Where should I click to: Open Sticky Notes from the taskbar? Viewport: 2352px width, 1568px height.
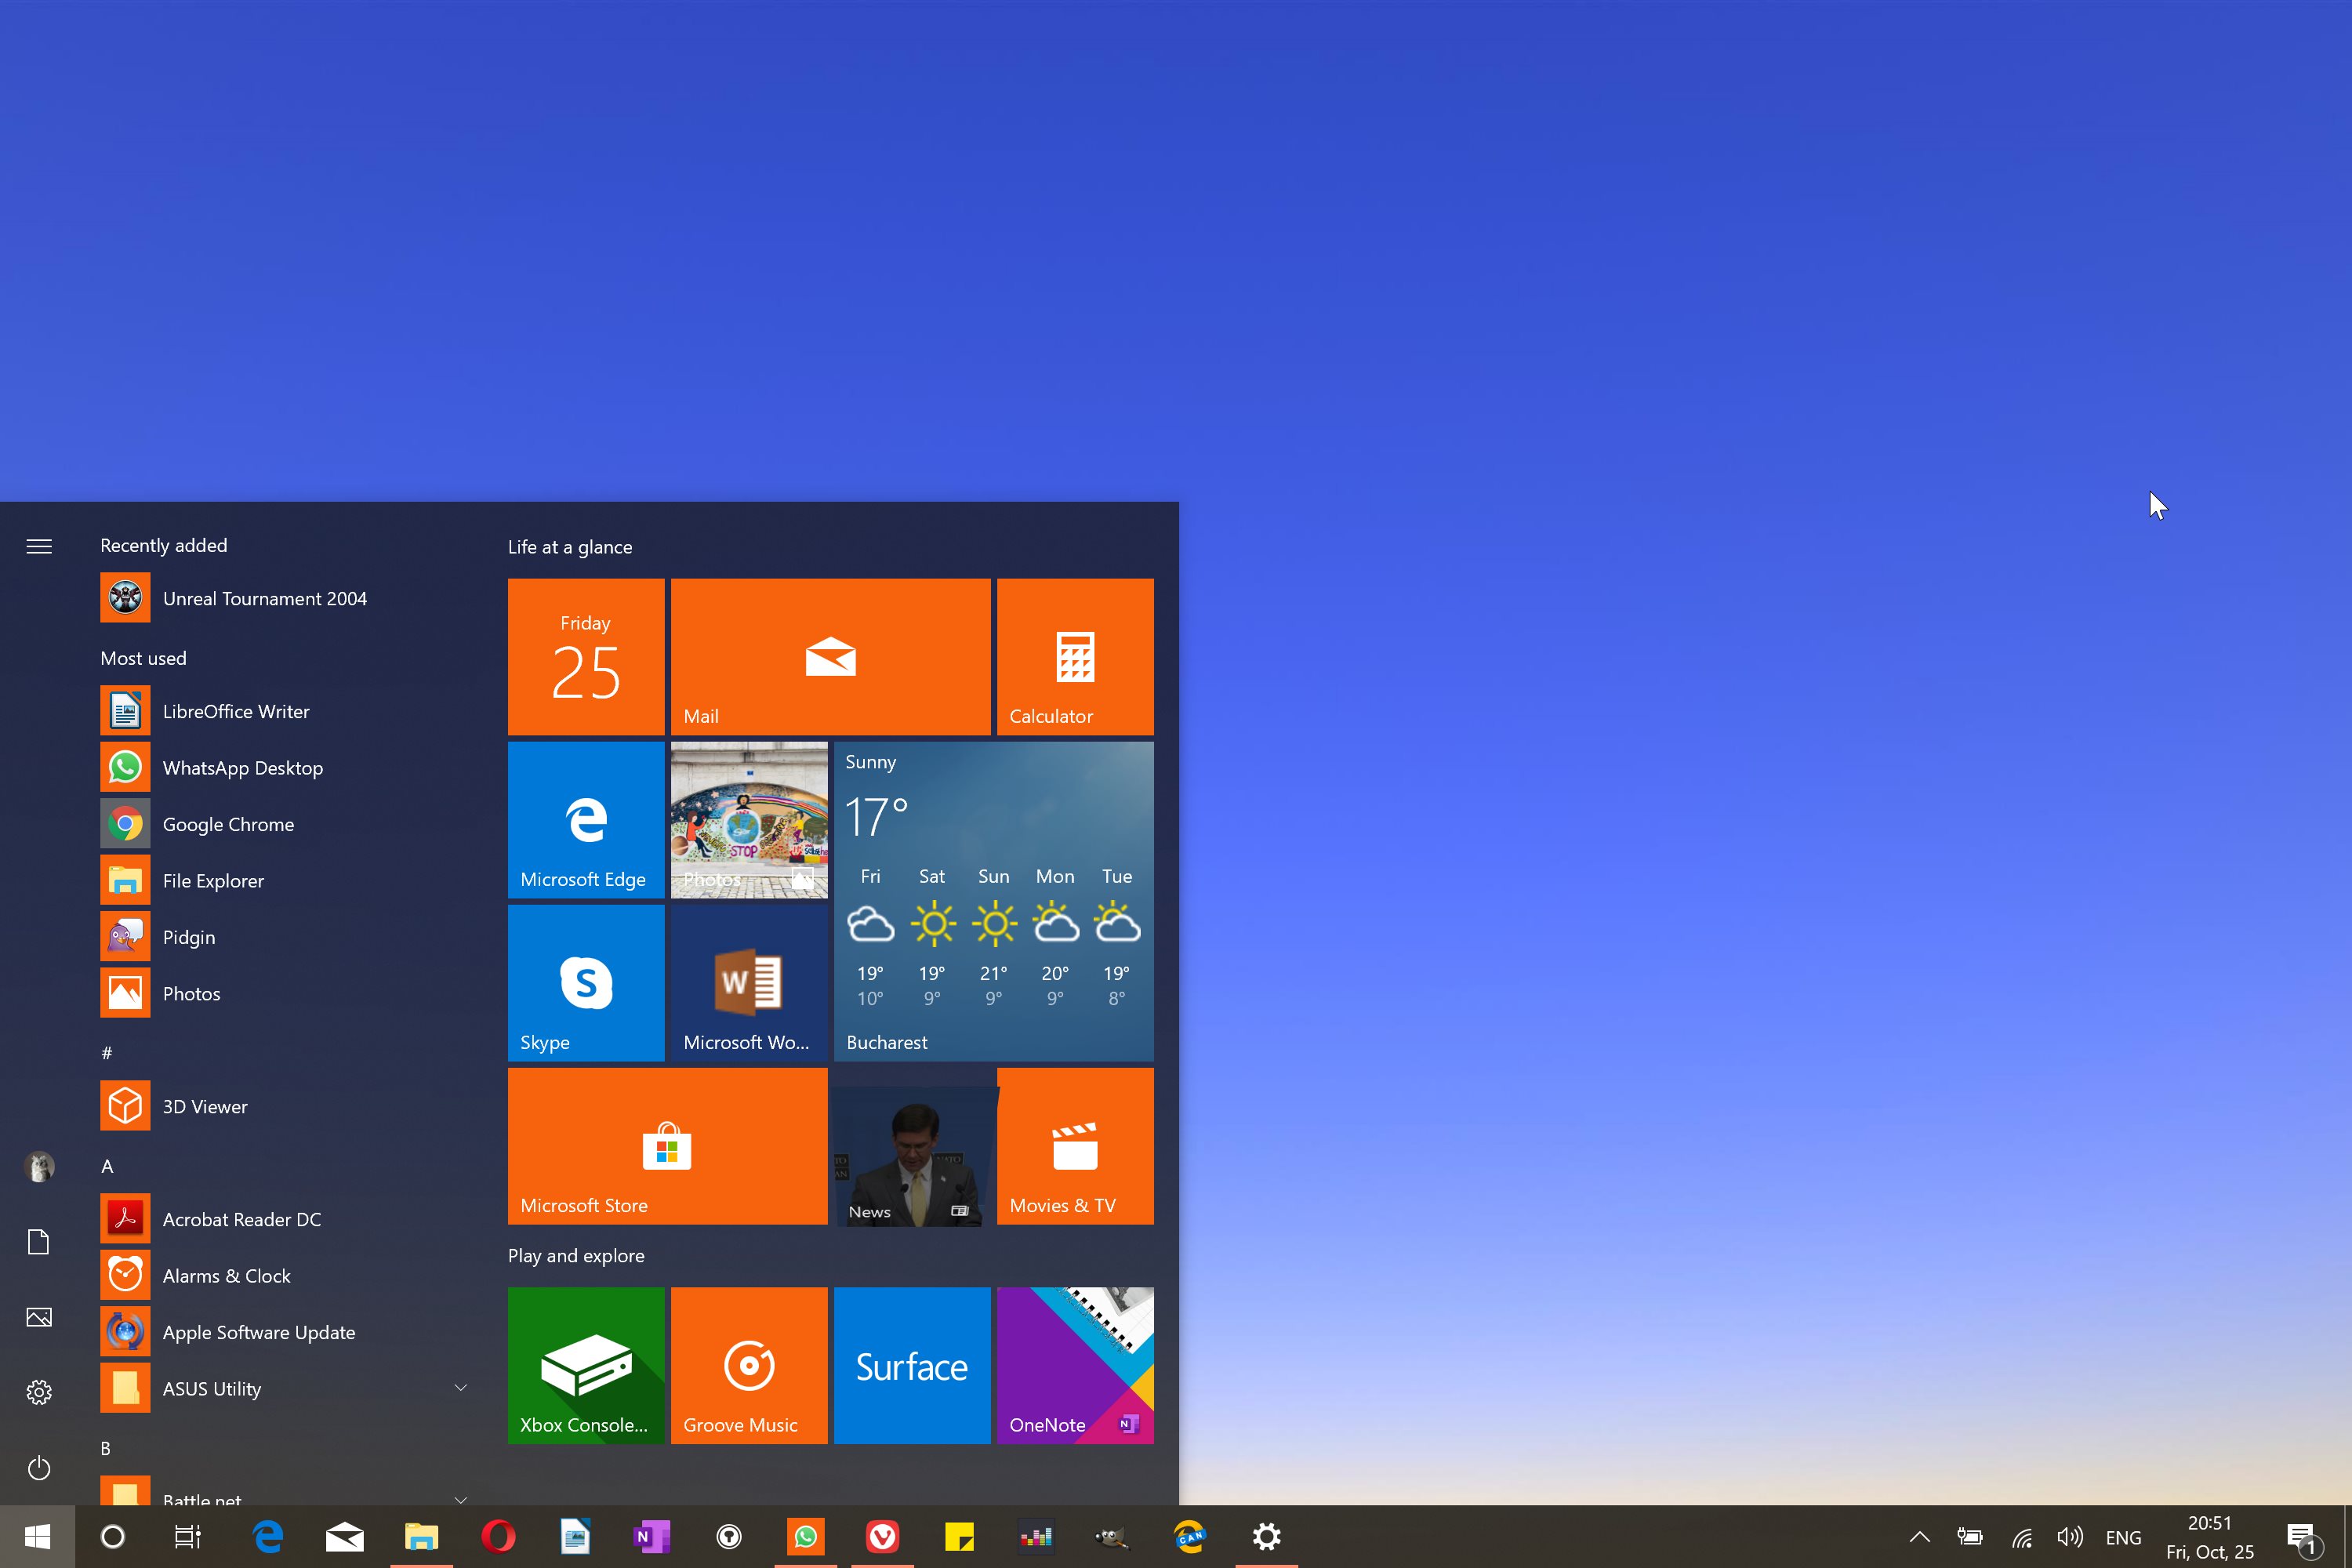coord(959,1536)
